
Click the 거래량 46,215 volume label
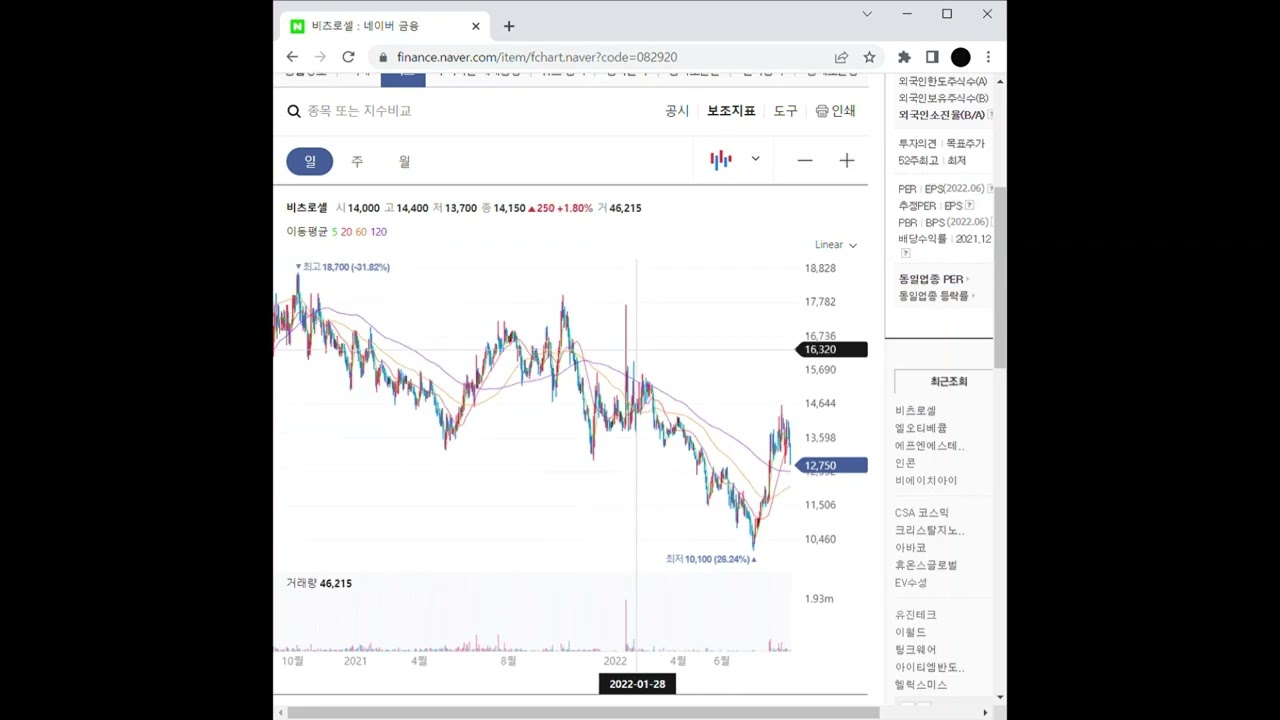pos(319,583)
